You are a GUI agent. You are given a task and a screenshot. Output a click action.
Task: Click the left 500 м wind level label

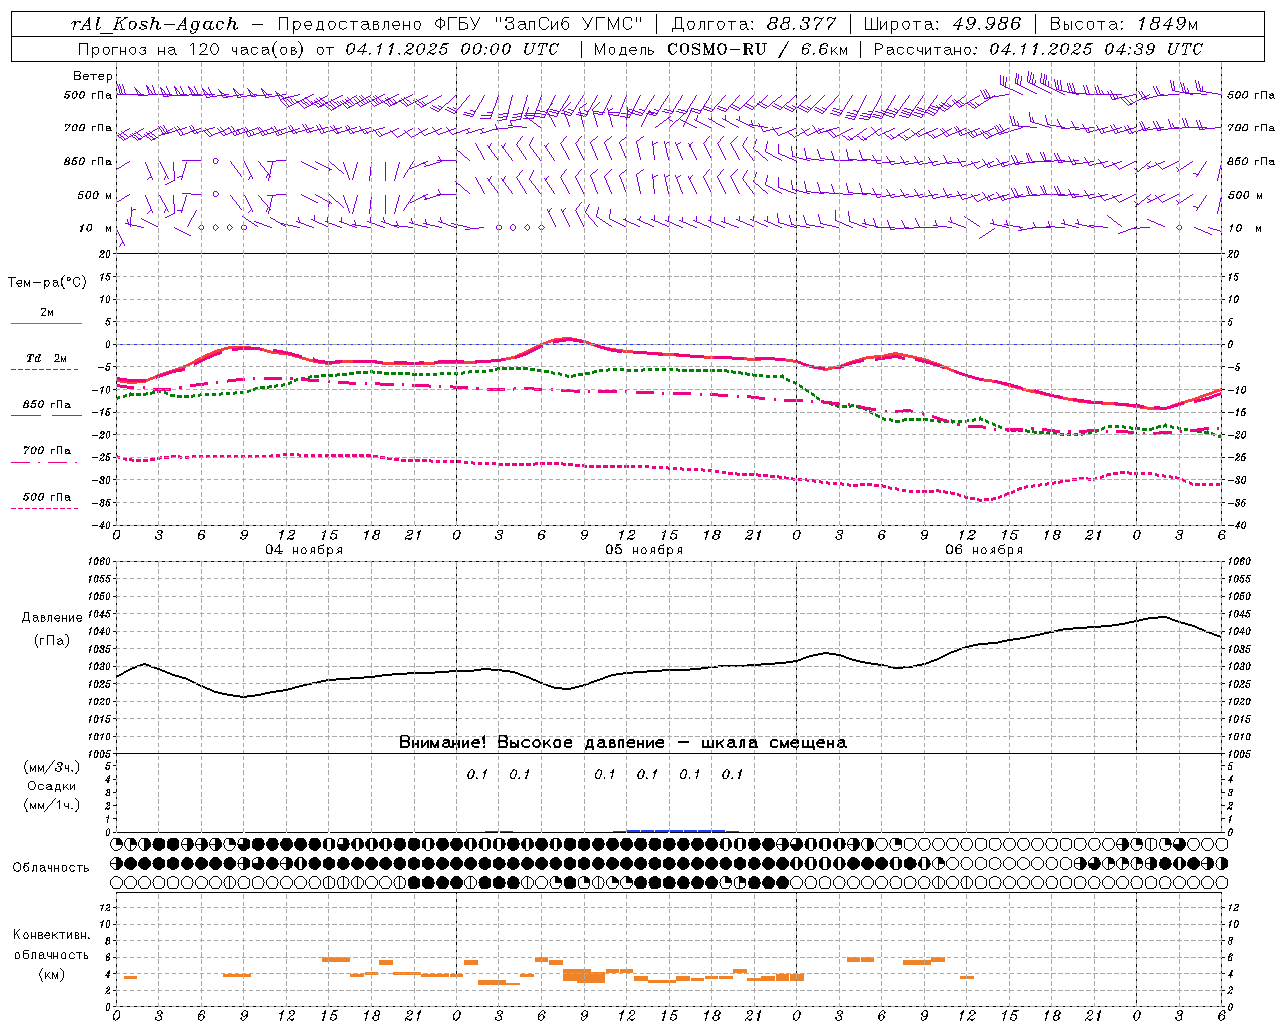(x=95, y=195)
